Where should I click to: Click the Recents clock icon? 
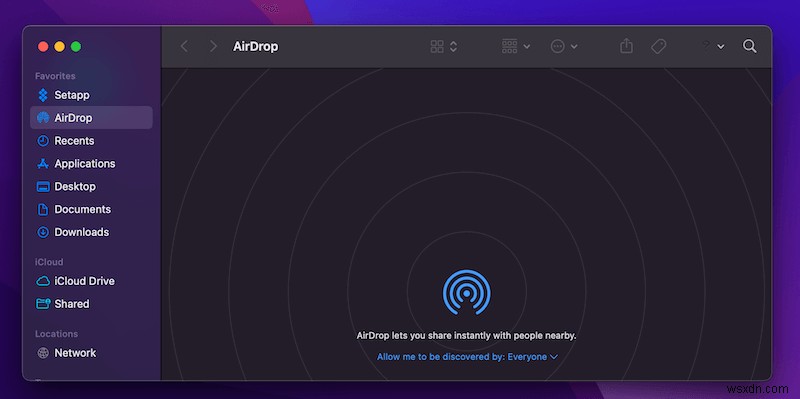click(x=43, y=141)
